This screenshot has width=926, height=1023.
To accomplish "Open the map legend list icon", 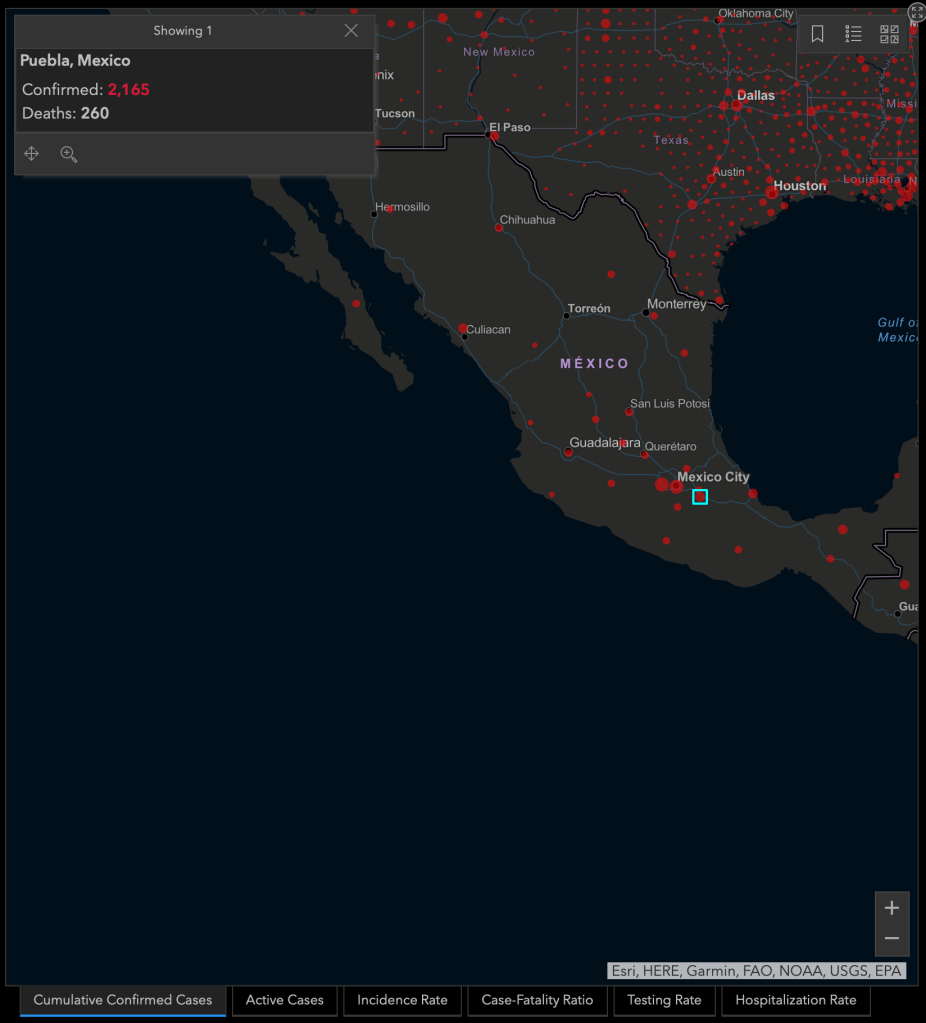I will 853,34.
